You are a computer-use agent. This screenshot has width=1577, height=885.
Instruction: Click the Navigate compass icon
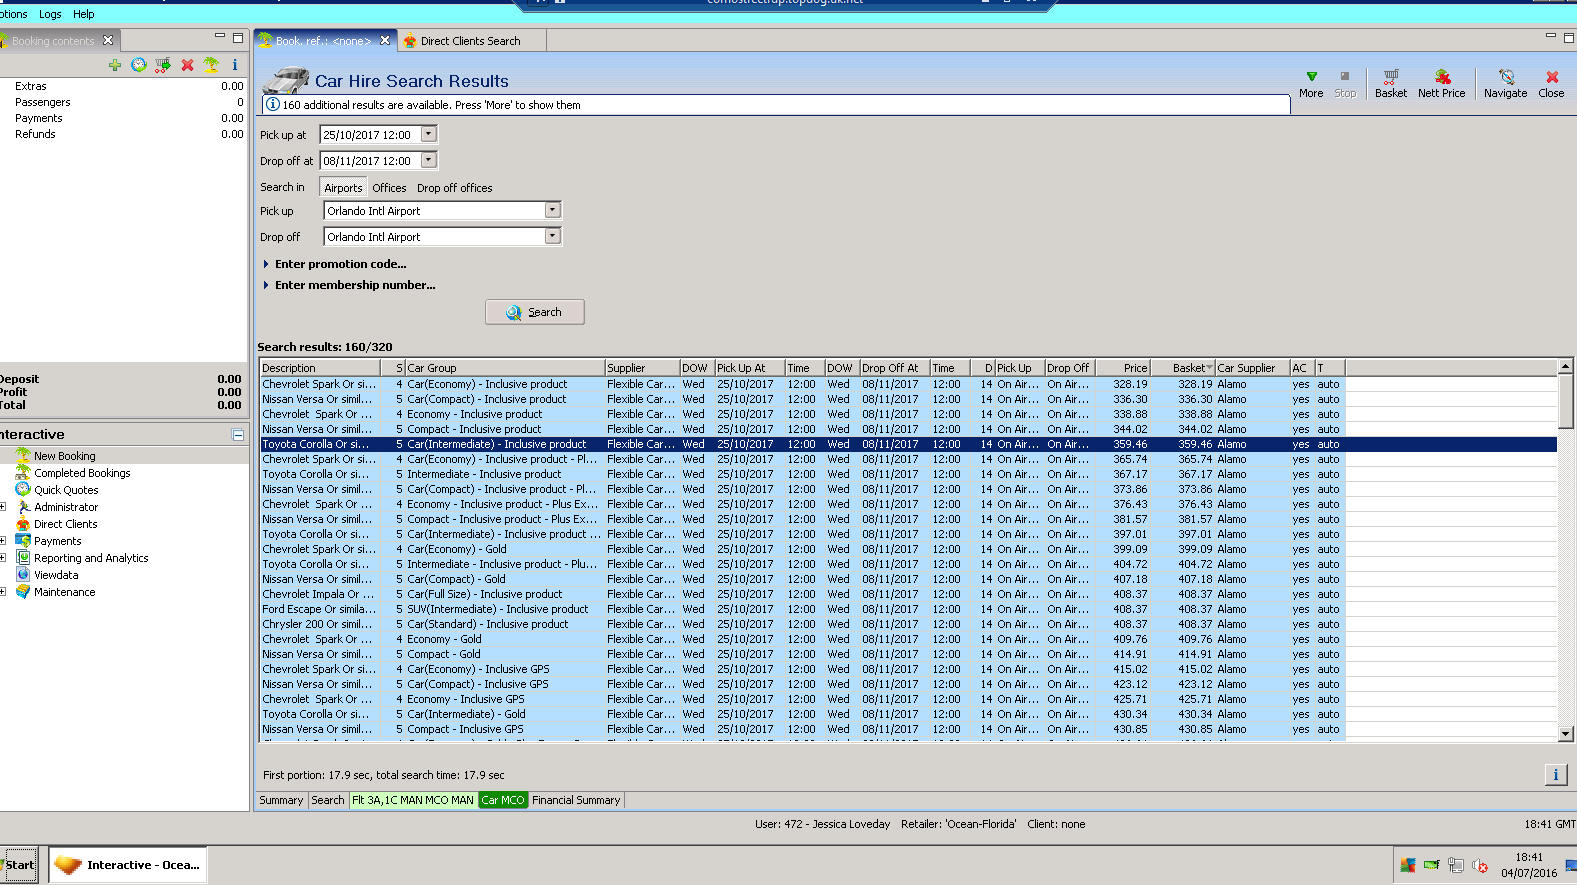point(1505,77)
